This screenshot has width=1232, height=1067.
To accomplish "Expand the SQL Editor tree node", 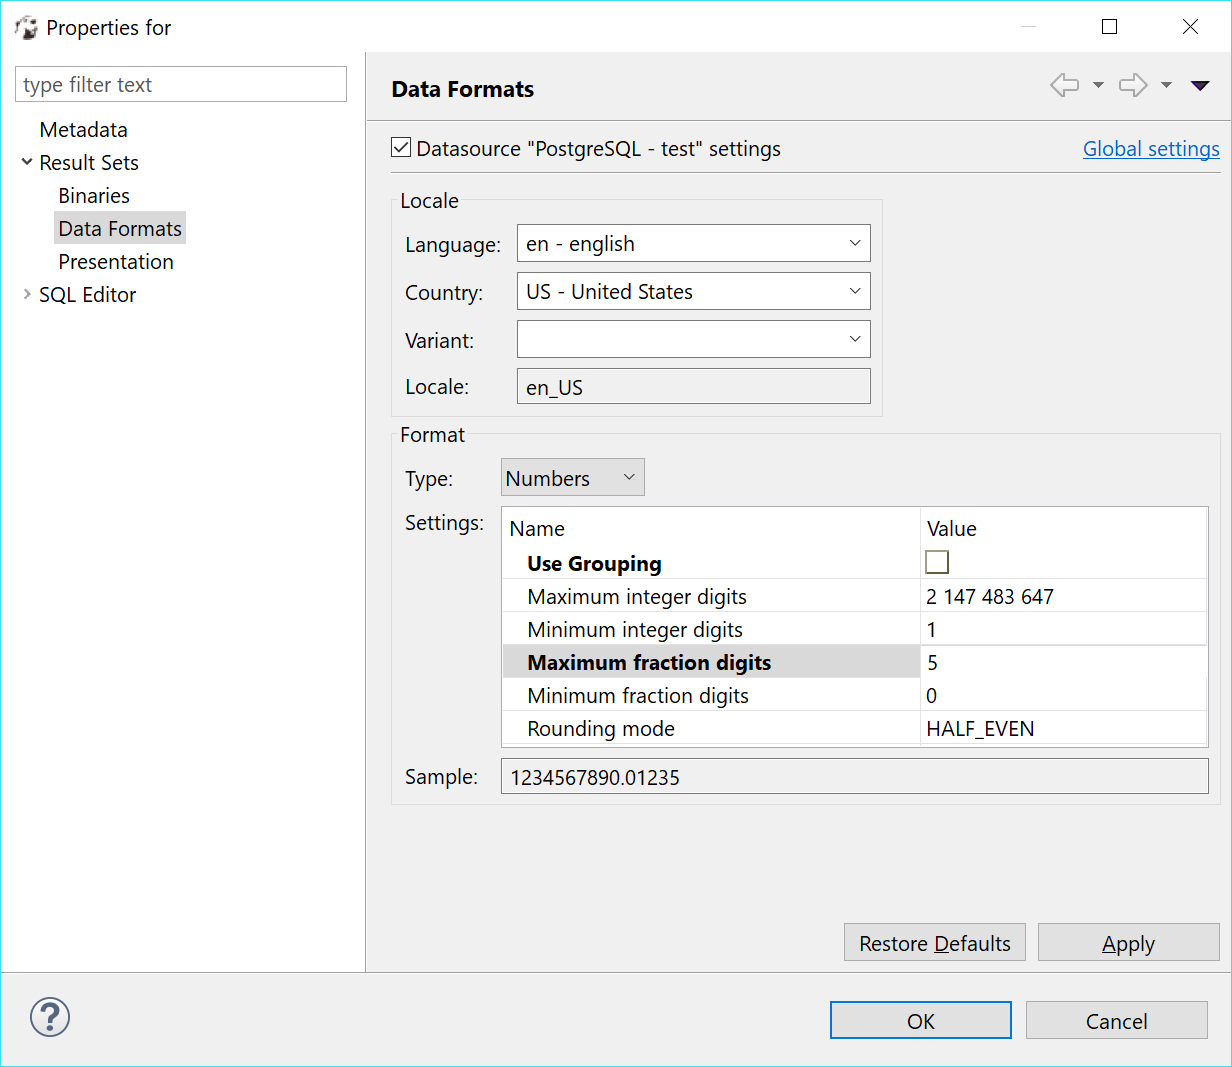I will (x=26, y=294).
